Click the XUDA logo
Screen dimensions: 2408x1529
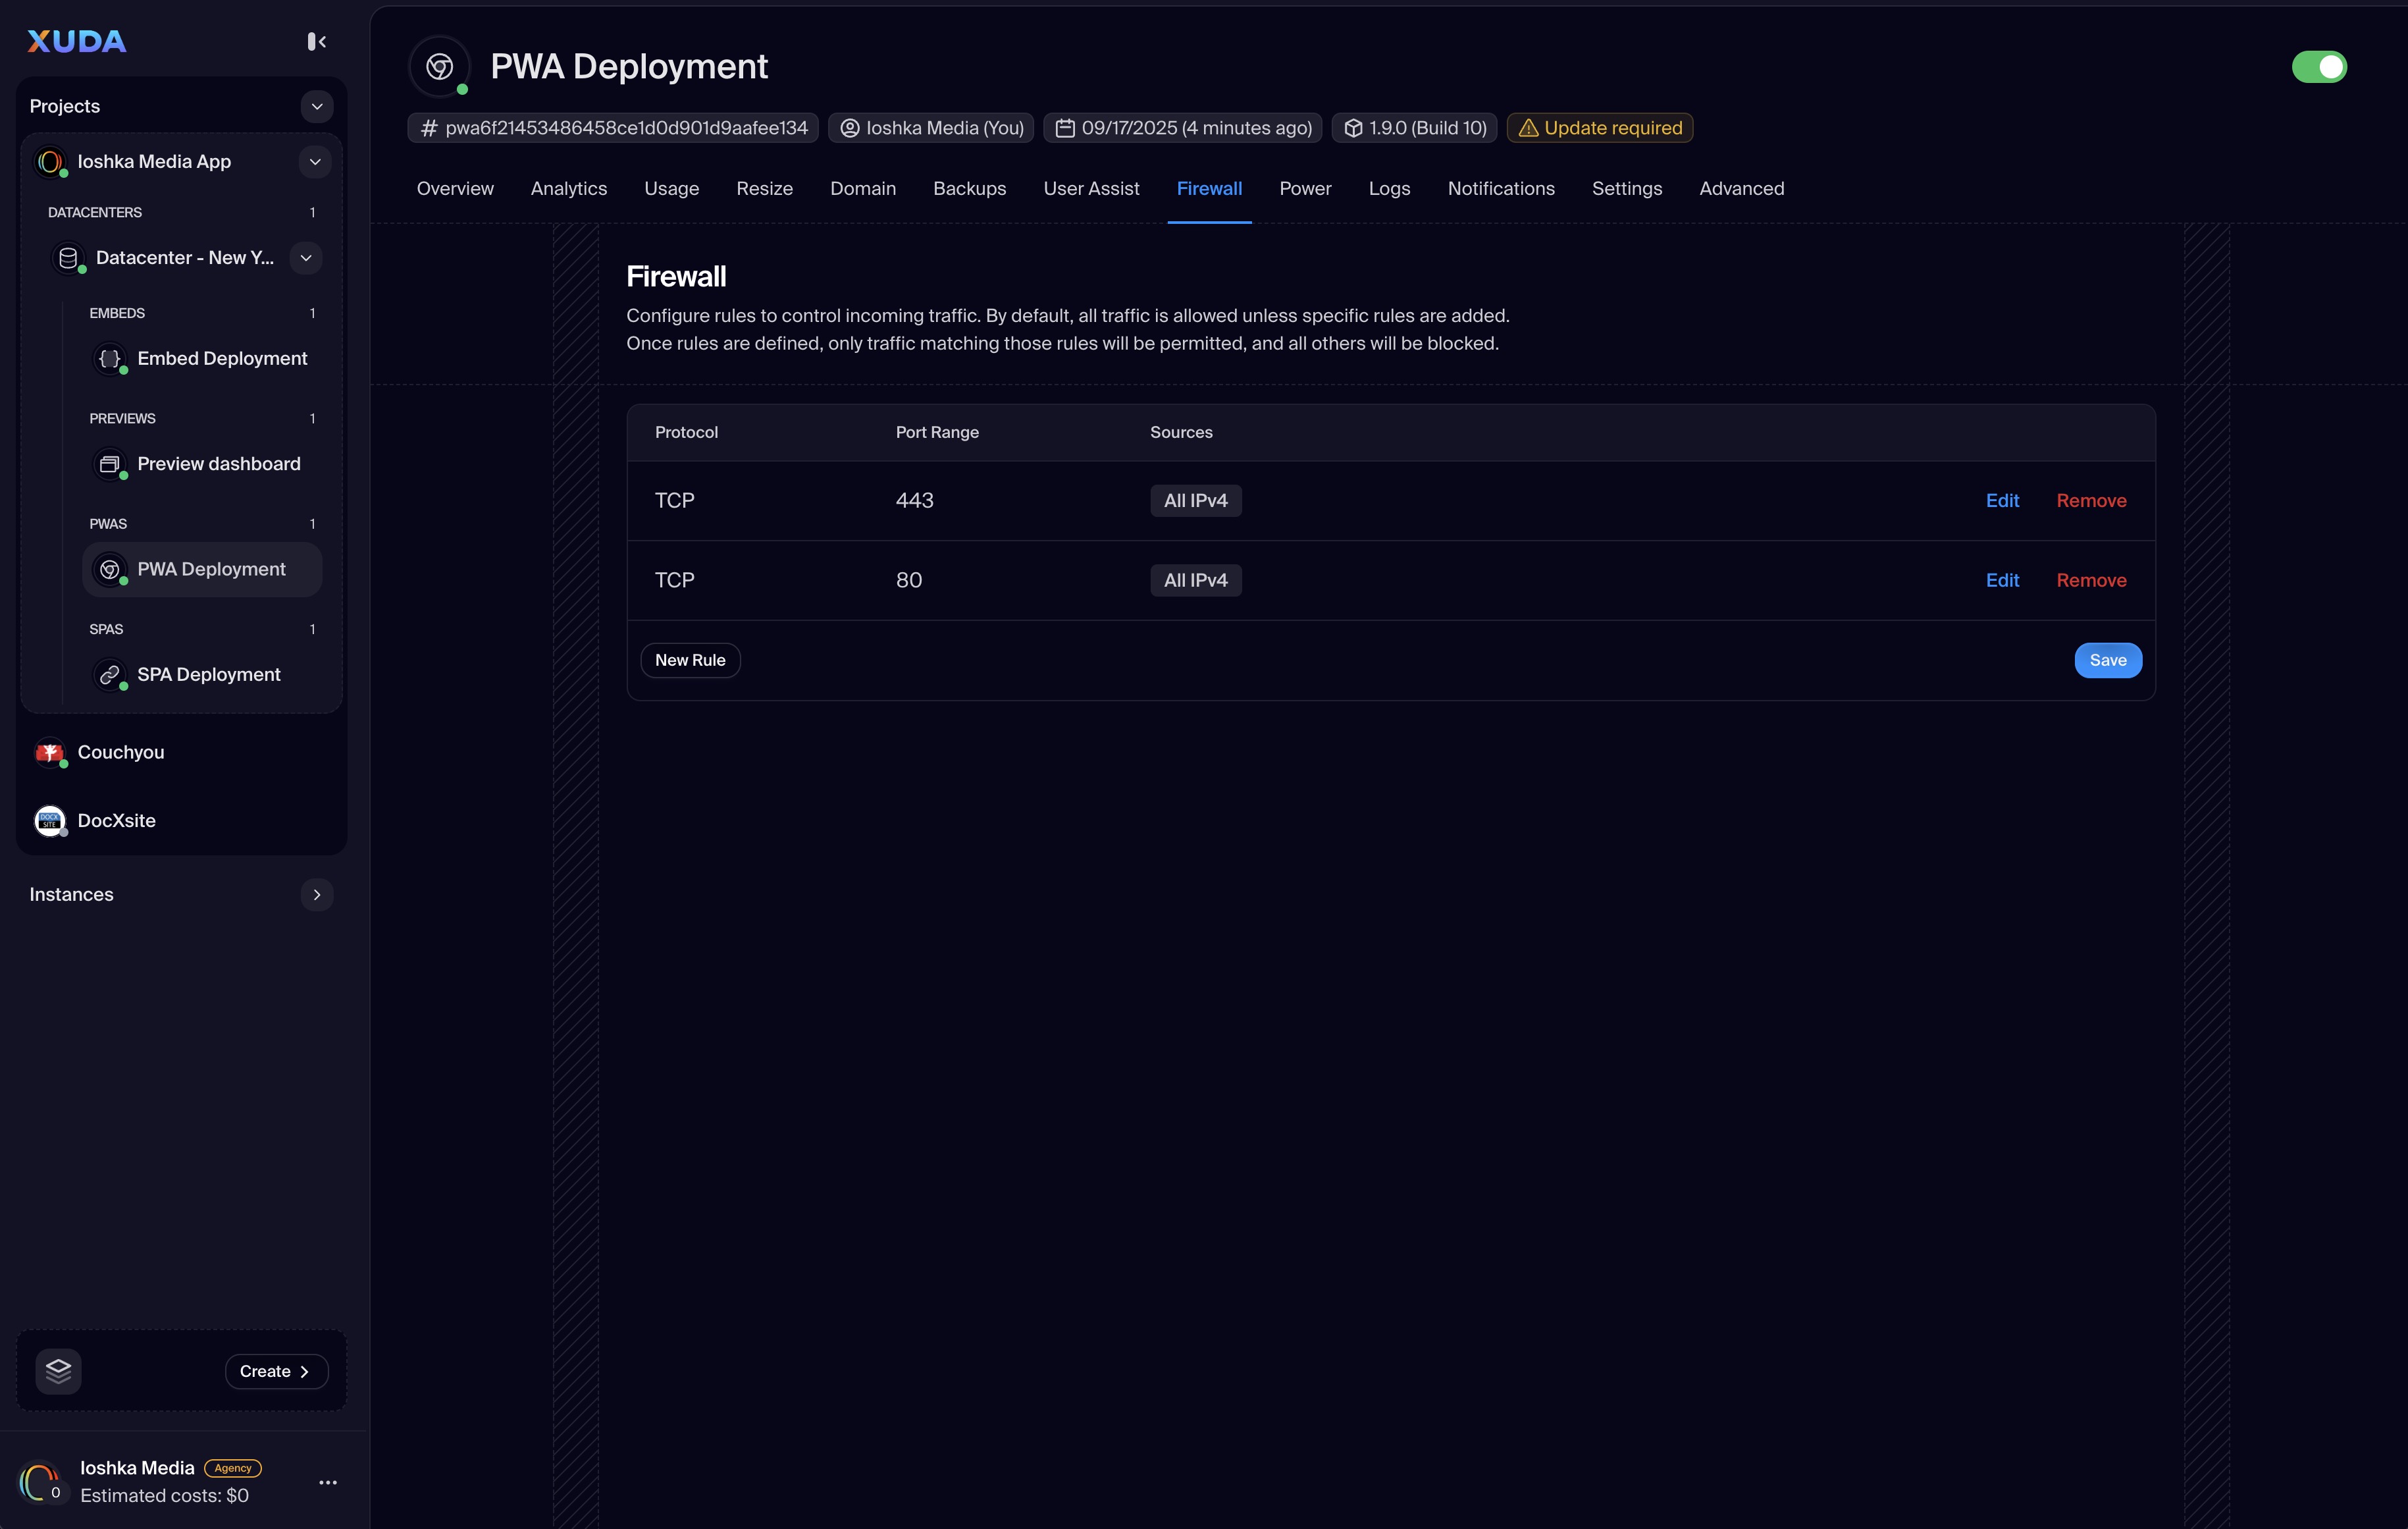76,41
